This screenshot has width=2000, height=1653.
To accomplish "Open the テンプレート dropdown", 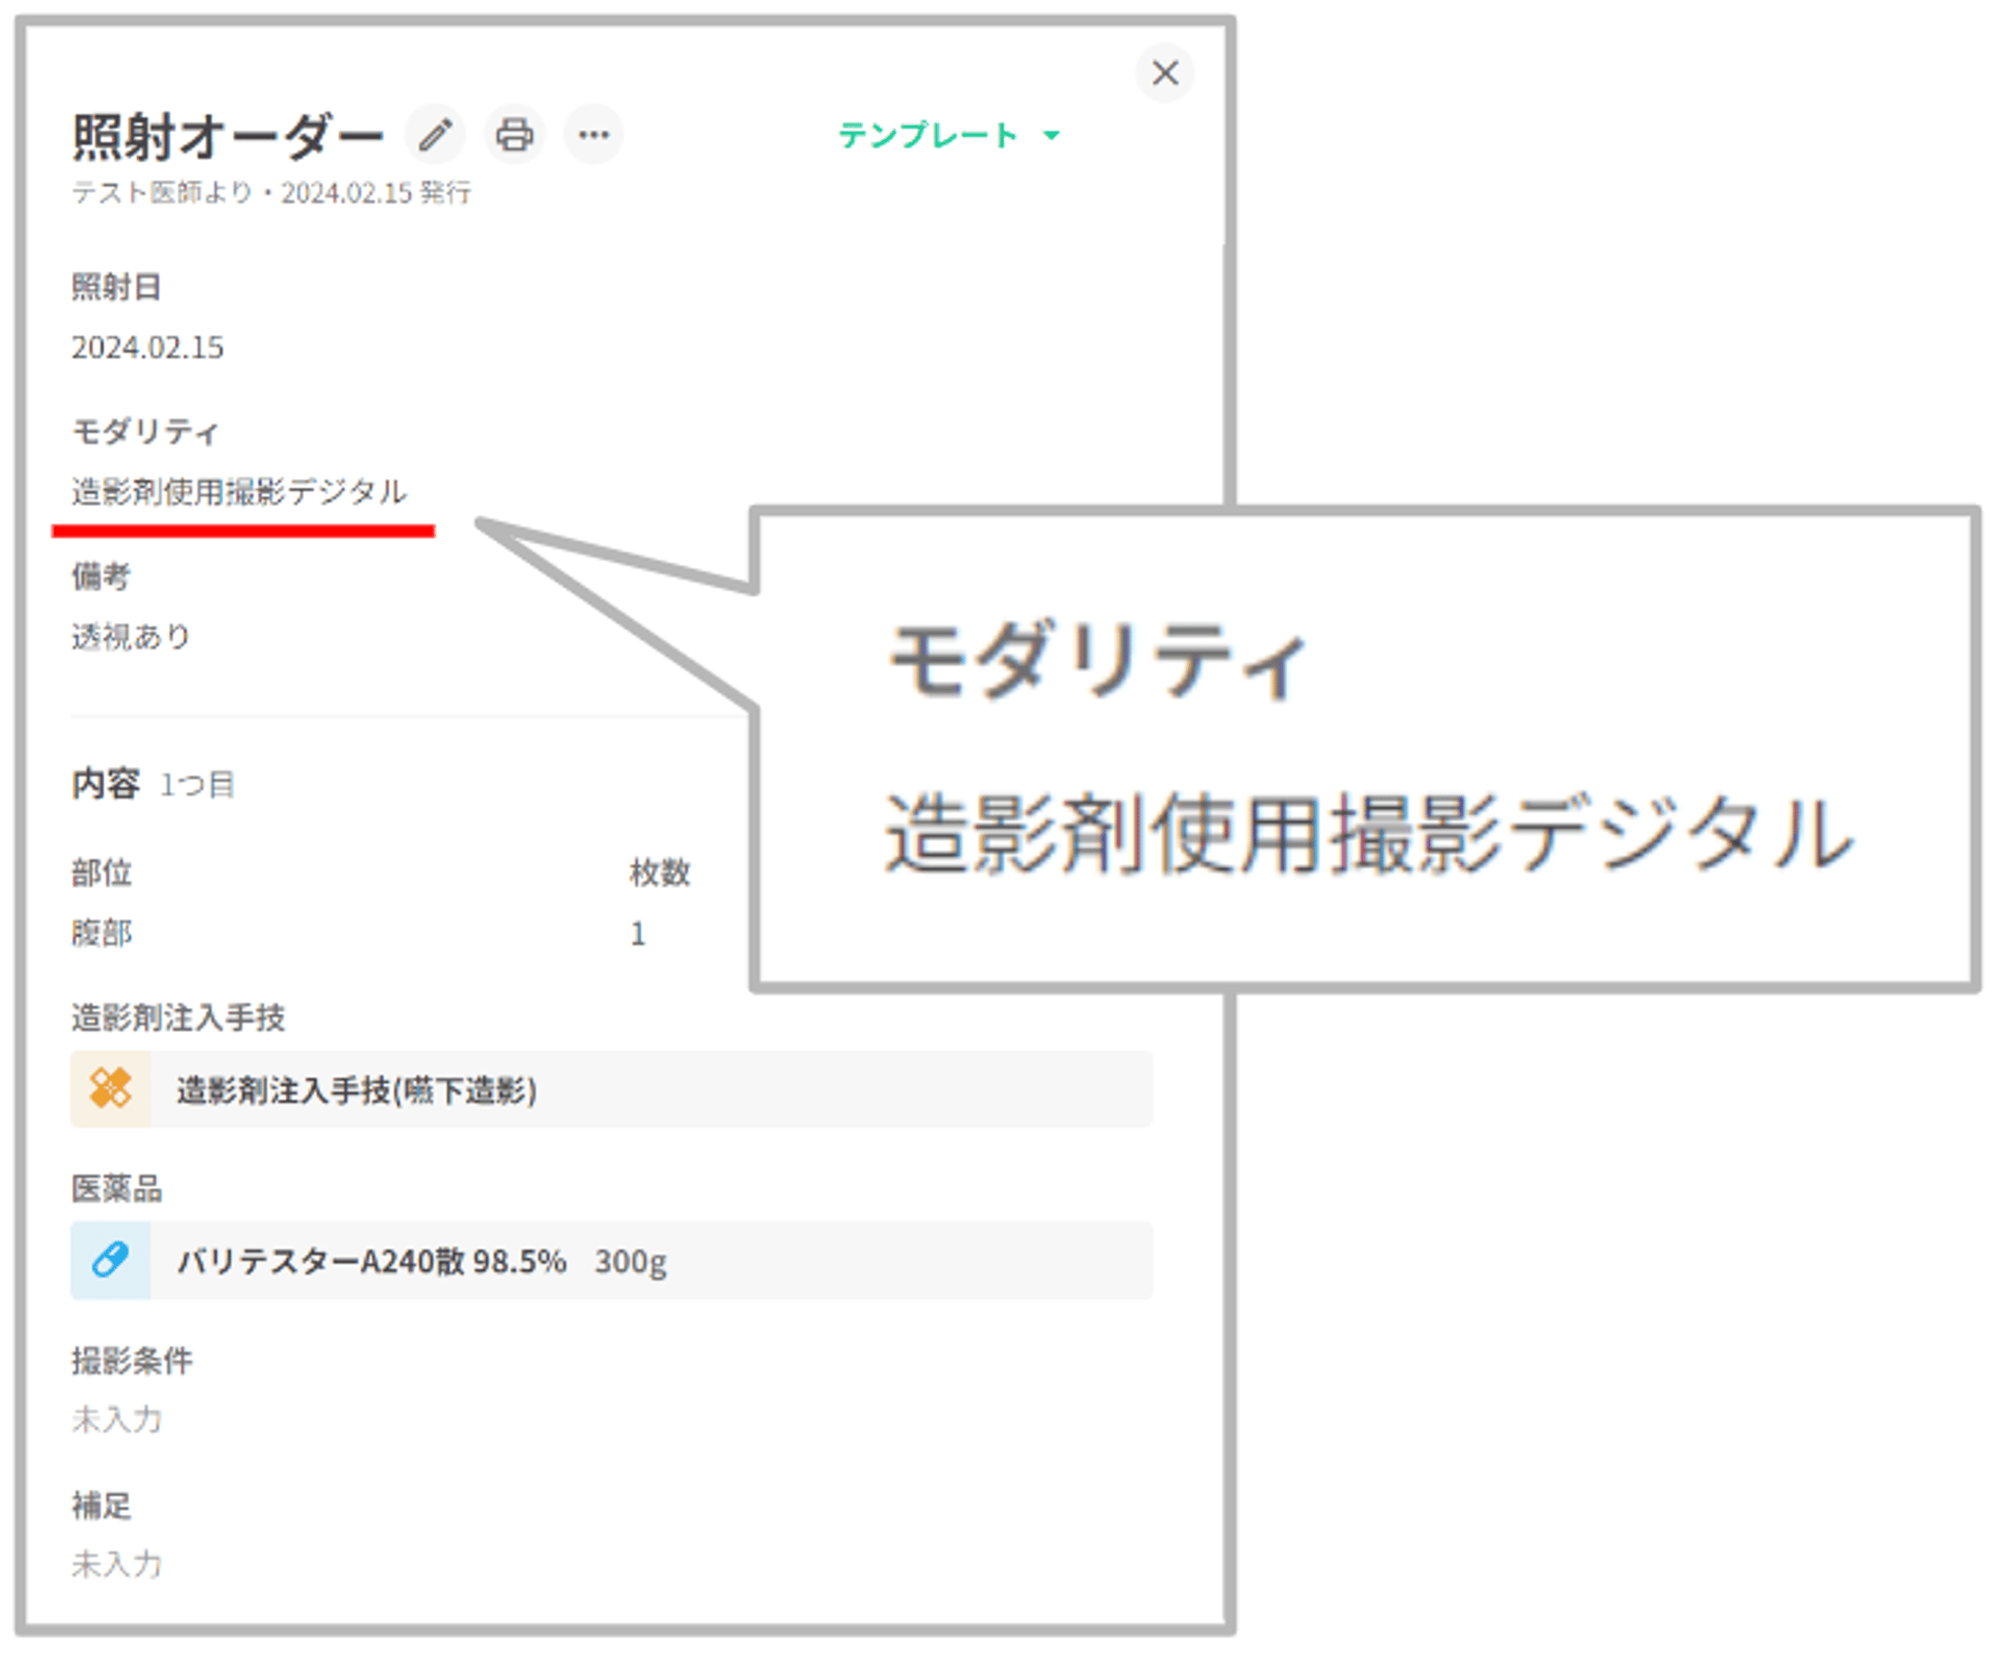I will [x=928, y=135].
